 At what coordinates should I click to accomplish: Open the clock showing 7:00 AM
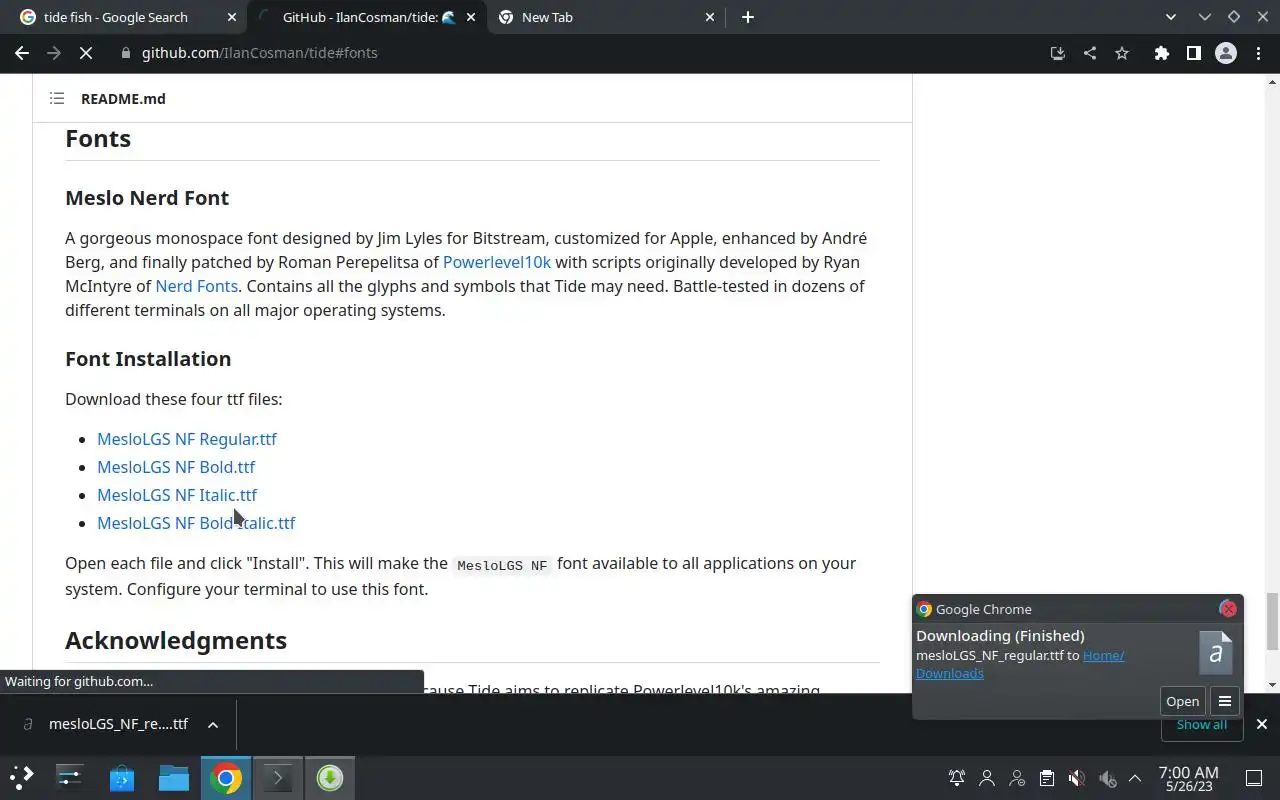click(1188, 779)
